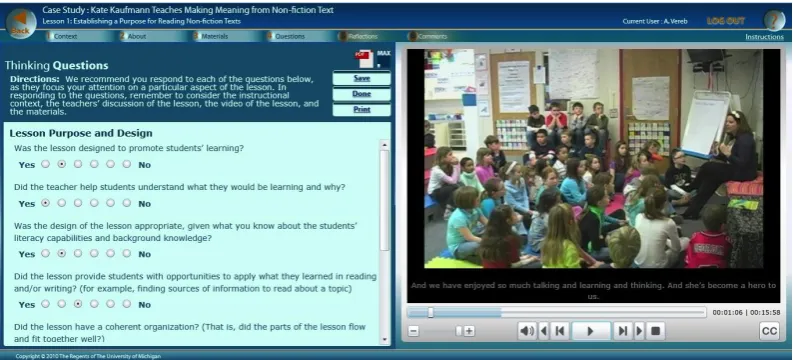This screenshot has height=360, width=793.
Task: Select the radio nearest No for 'learning and why'
Action: 126,203
